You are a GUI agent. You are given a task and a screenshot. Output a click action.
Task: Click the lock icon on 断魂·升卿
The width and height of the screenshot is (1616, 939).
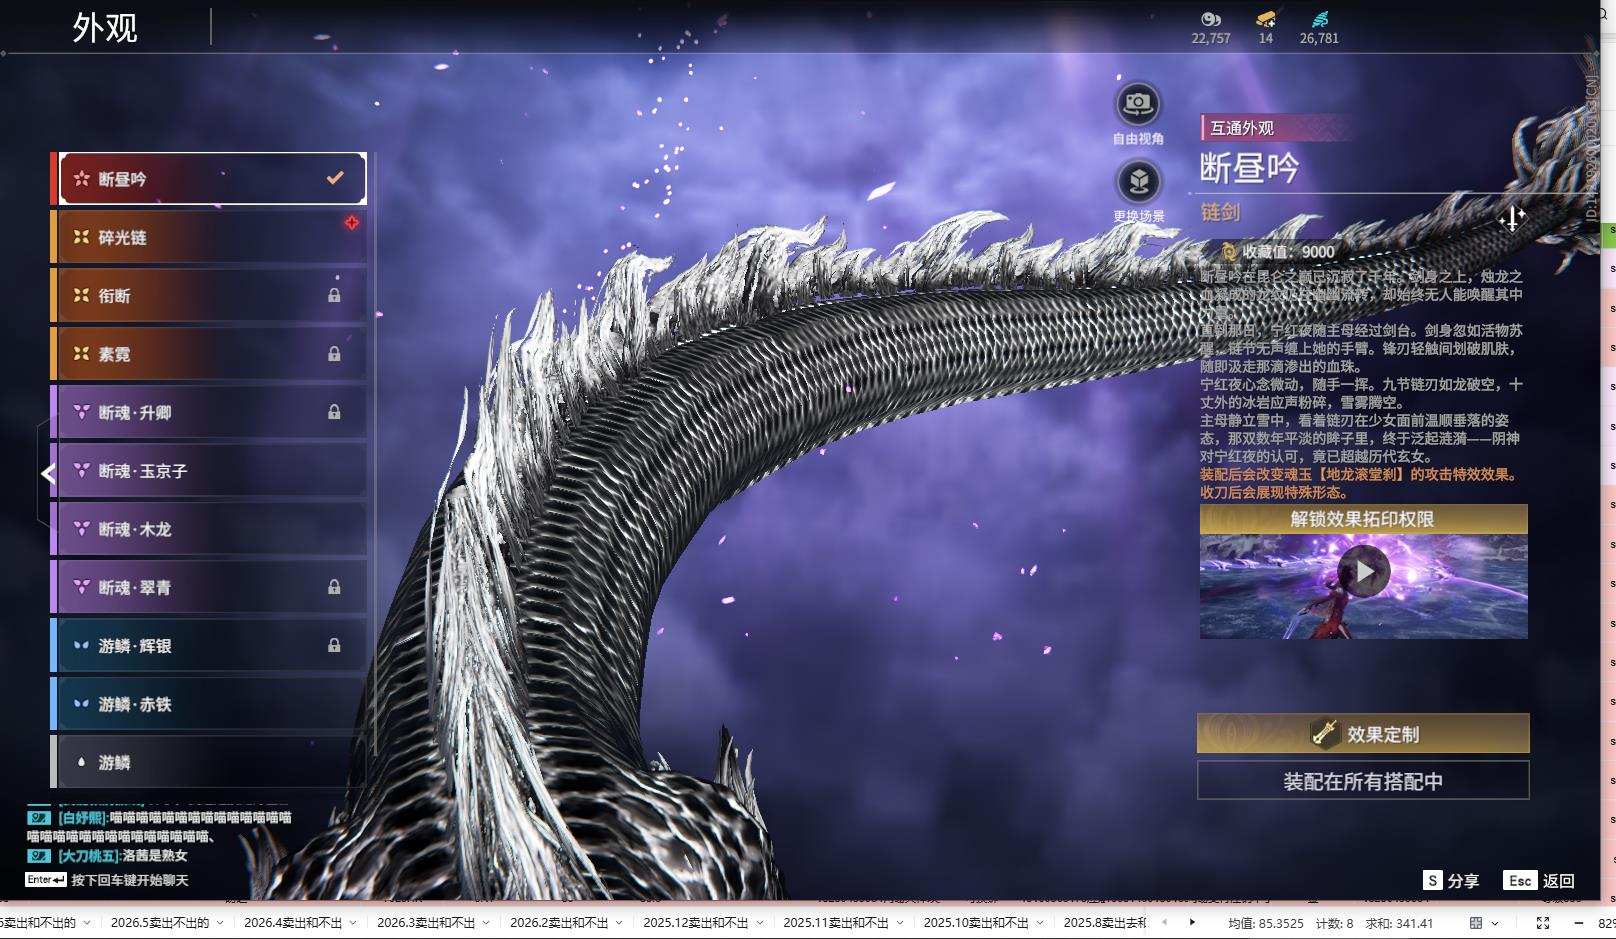pos(334,411)
